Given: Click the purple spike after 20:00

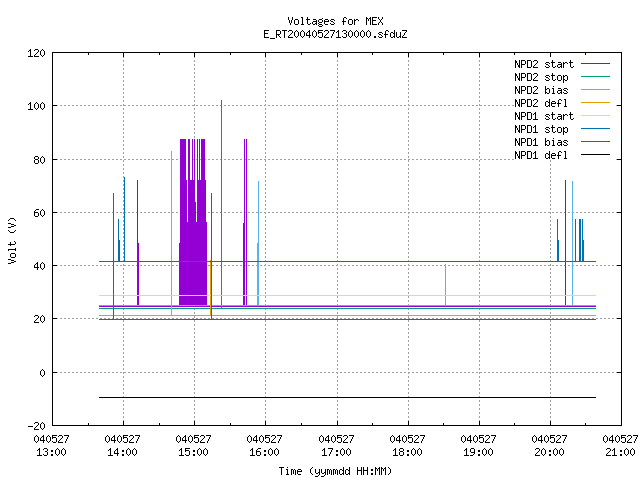Looking at the screenshot, I should tap(565, 242).
